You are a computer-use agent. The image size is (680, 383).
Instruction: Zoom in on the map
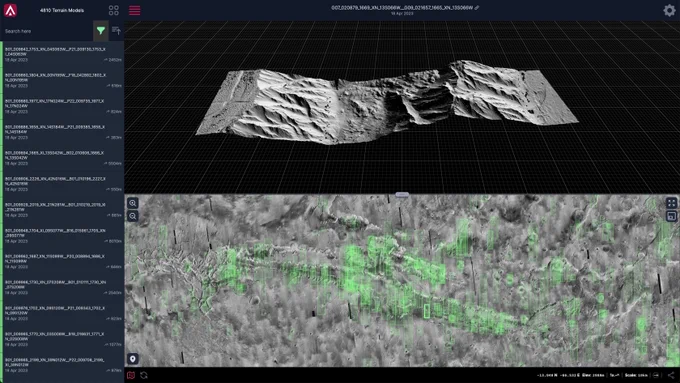coord(133,203)
